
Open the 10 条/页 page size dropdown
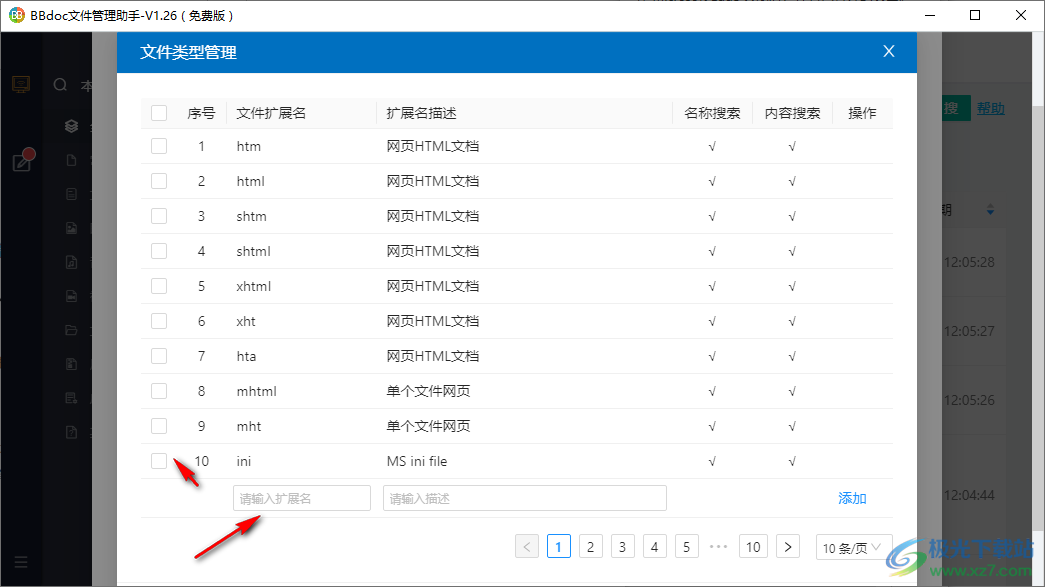(853, 547)
